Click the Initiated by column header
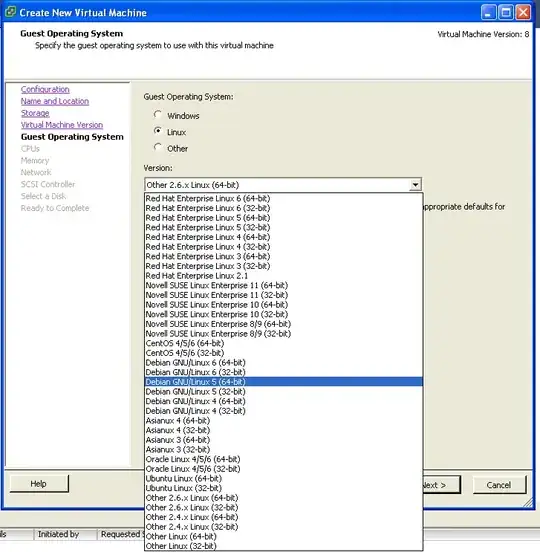 65,534
